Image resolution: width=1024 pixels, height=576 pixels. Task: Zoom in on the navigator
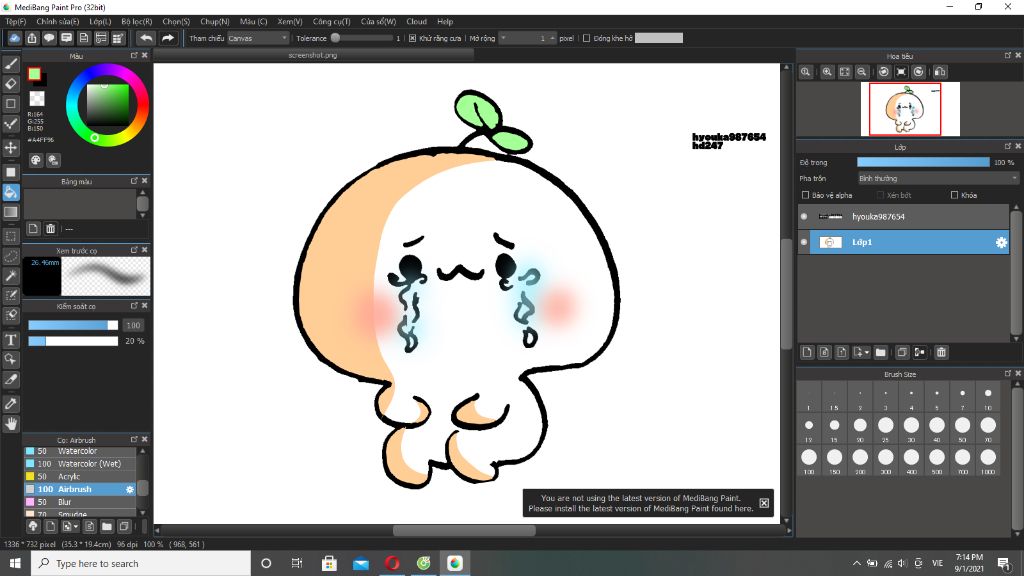tap(827, 72)
